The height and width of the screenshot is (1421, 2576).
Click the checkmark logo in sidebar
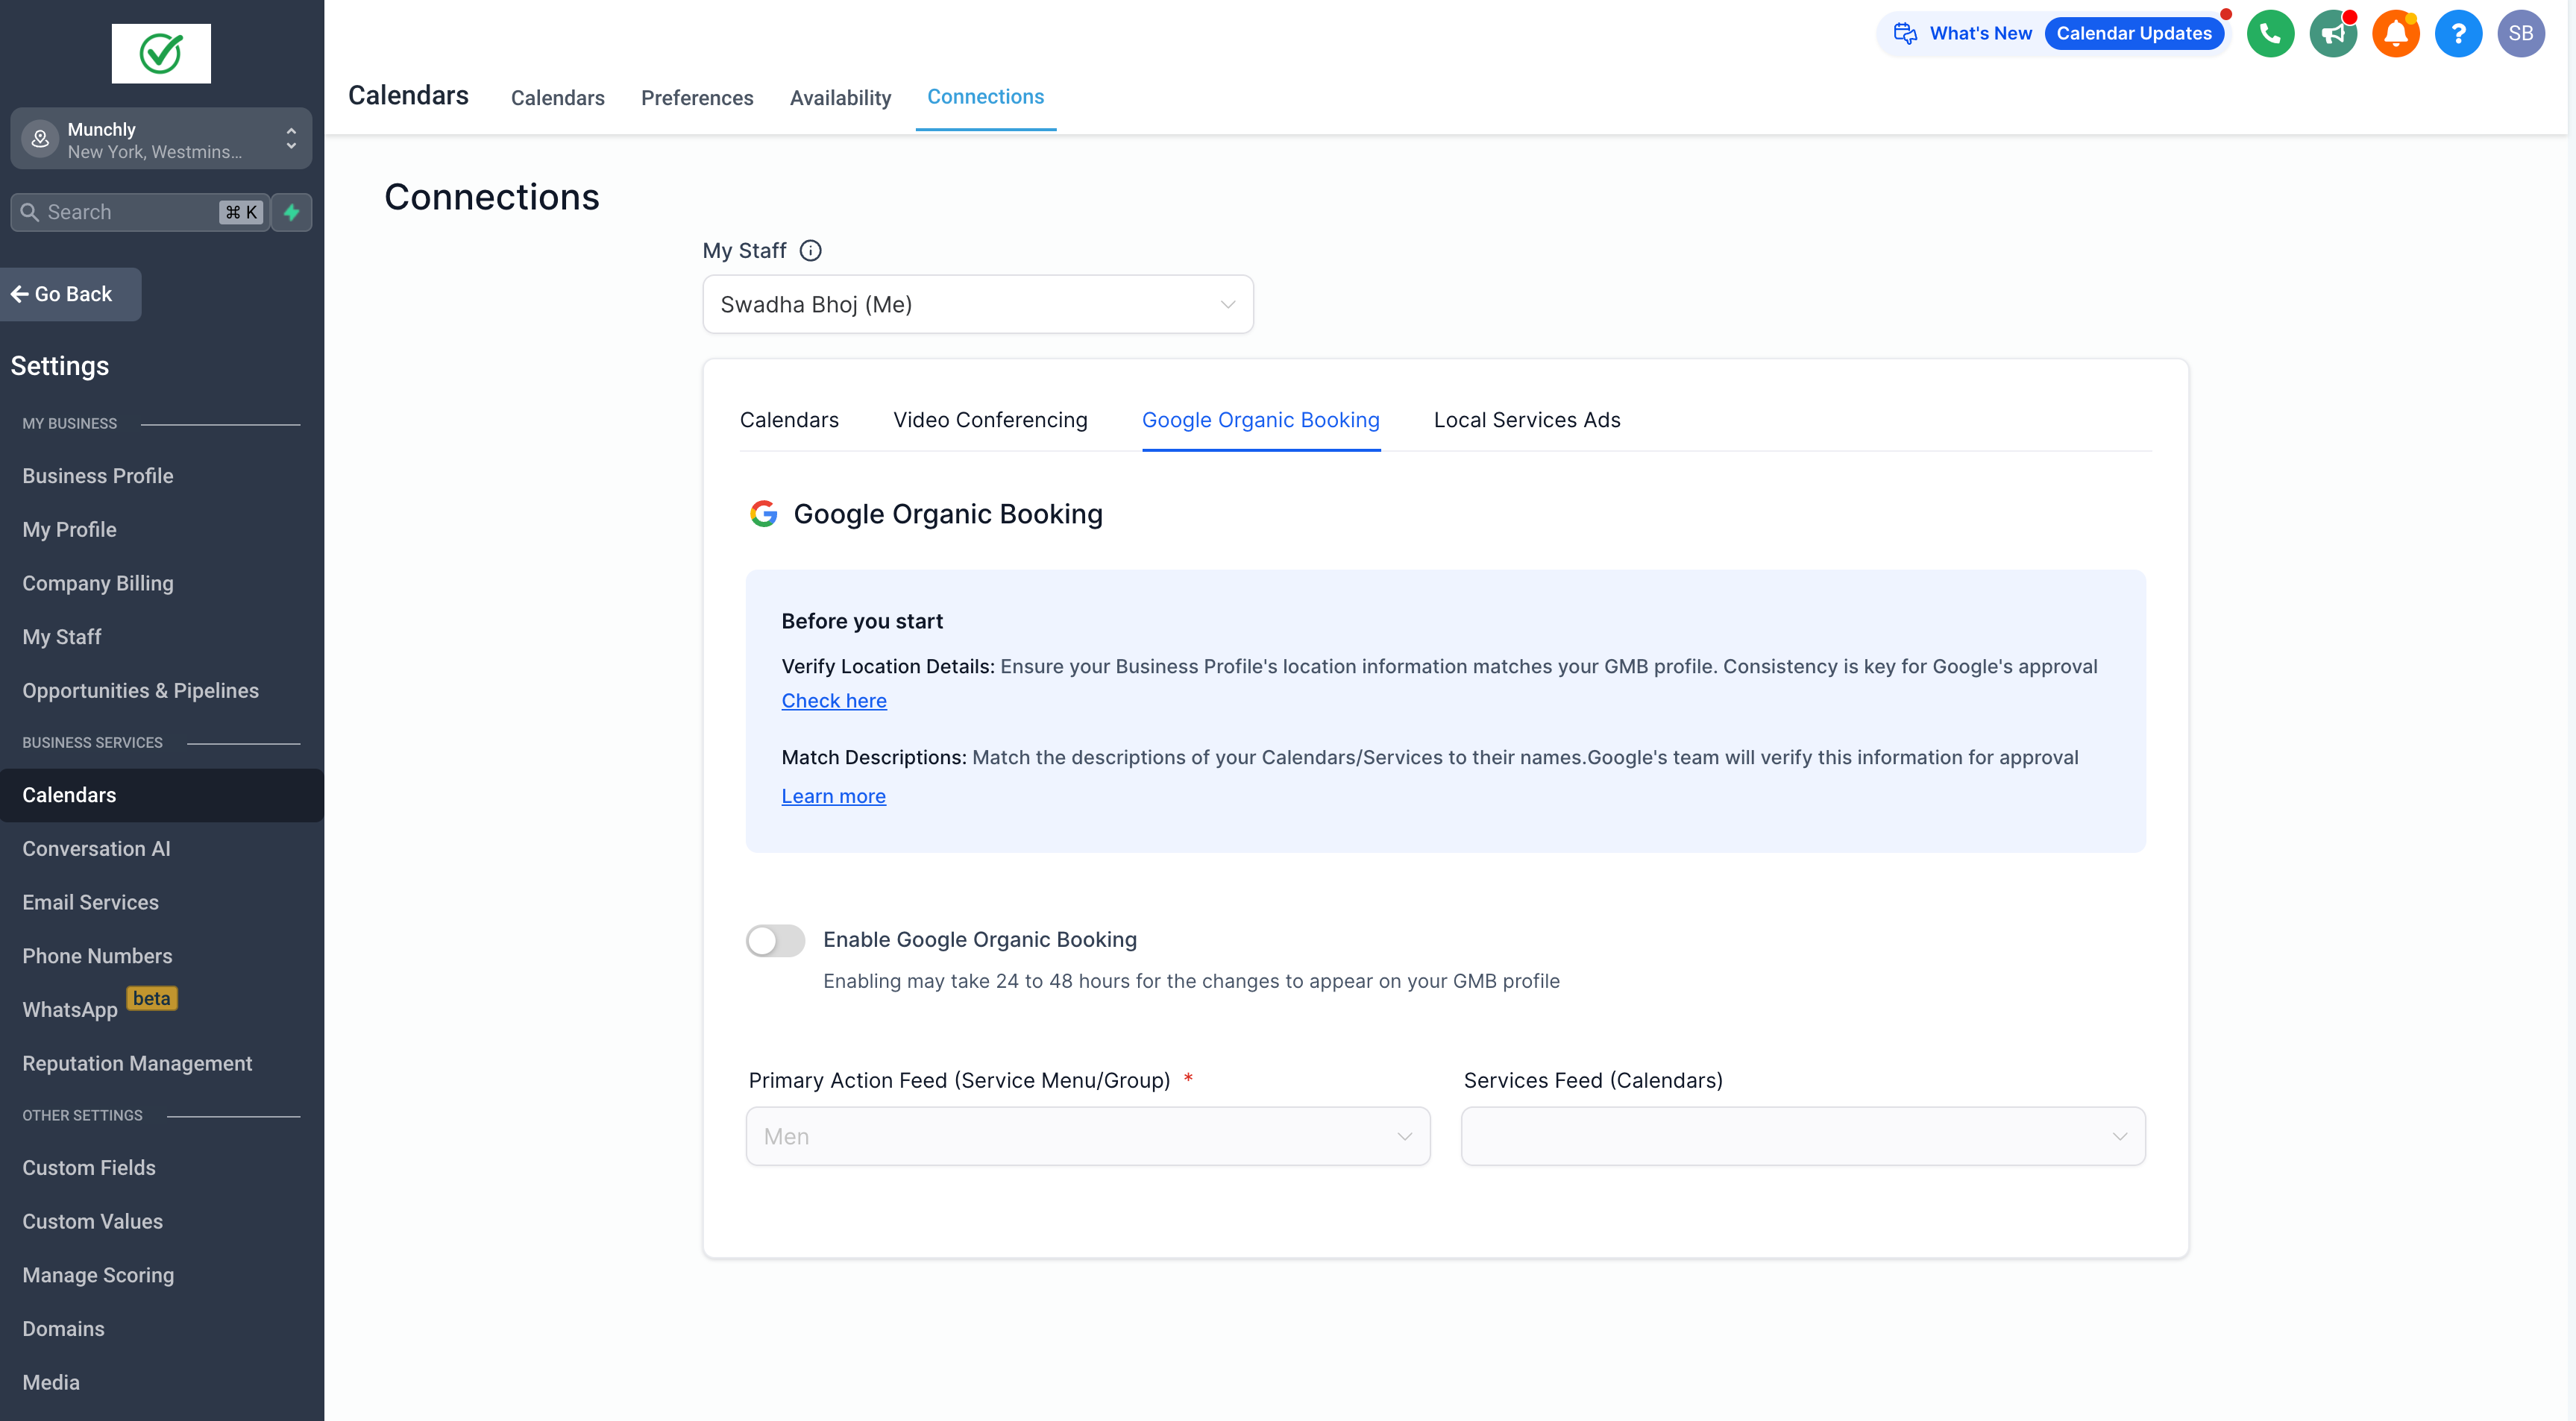(x=161, y=53)
